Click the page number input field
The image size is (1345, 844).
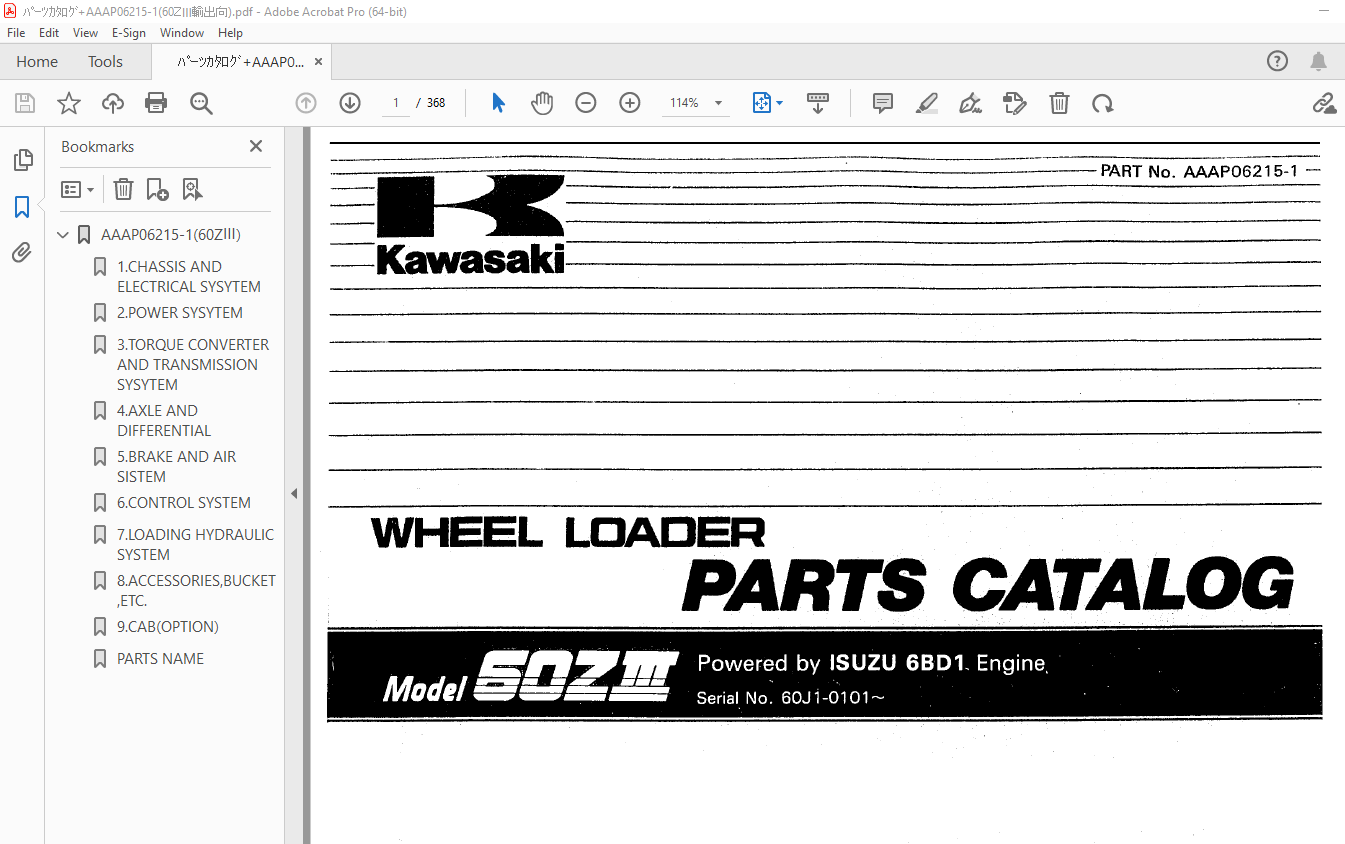[x=396, y=103]
